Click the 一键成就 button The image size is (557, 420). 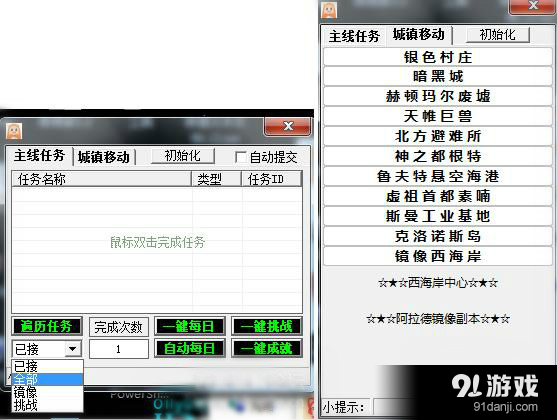[267, 348]
